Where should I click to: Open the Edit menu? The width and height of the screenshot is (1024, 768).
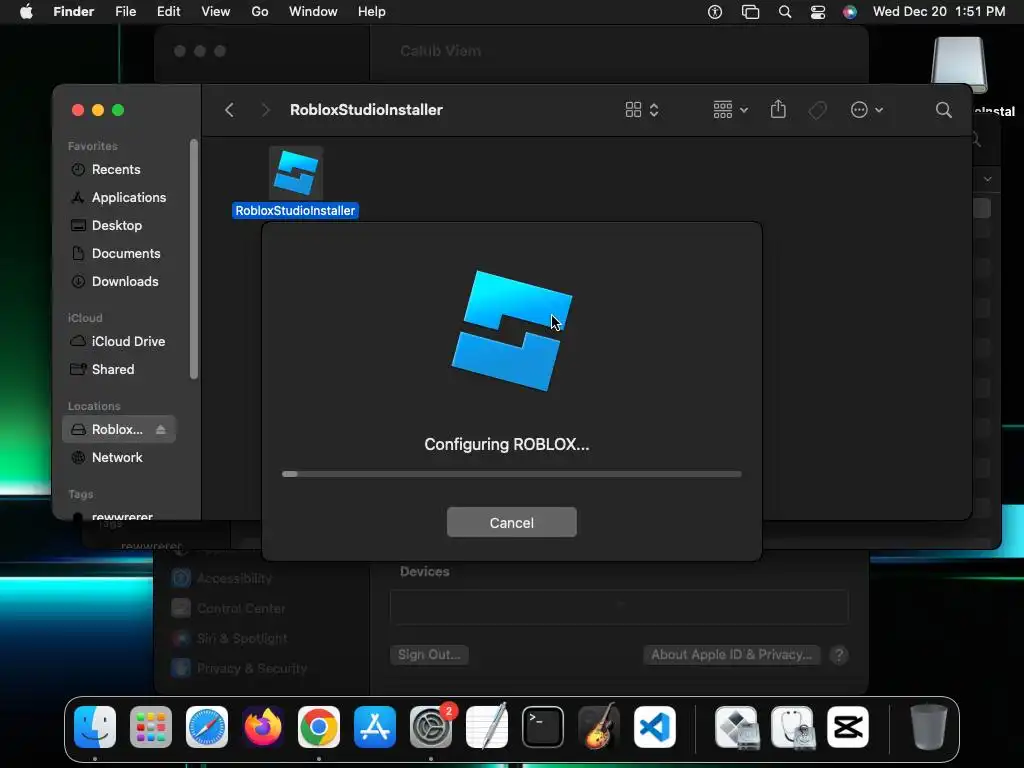(x=168, y=12)
